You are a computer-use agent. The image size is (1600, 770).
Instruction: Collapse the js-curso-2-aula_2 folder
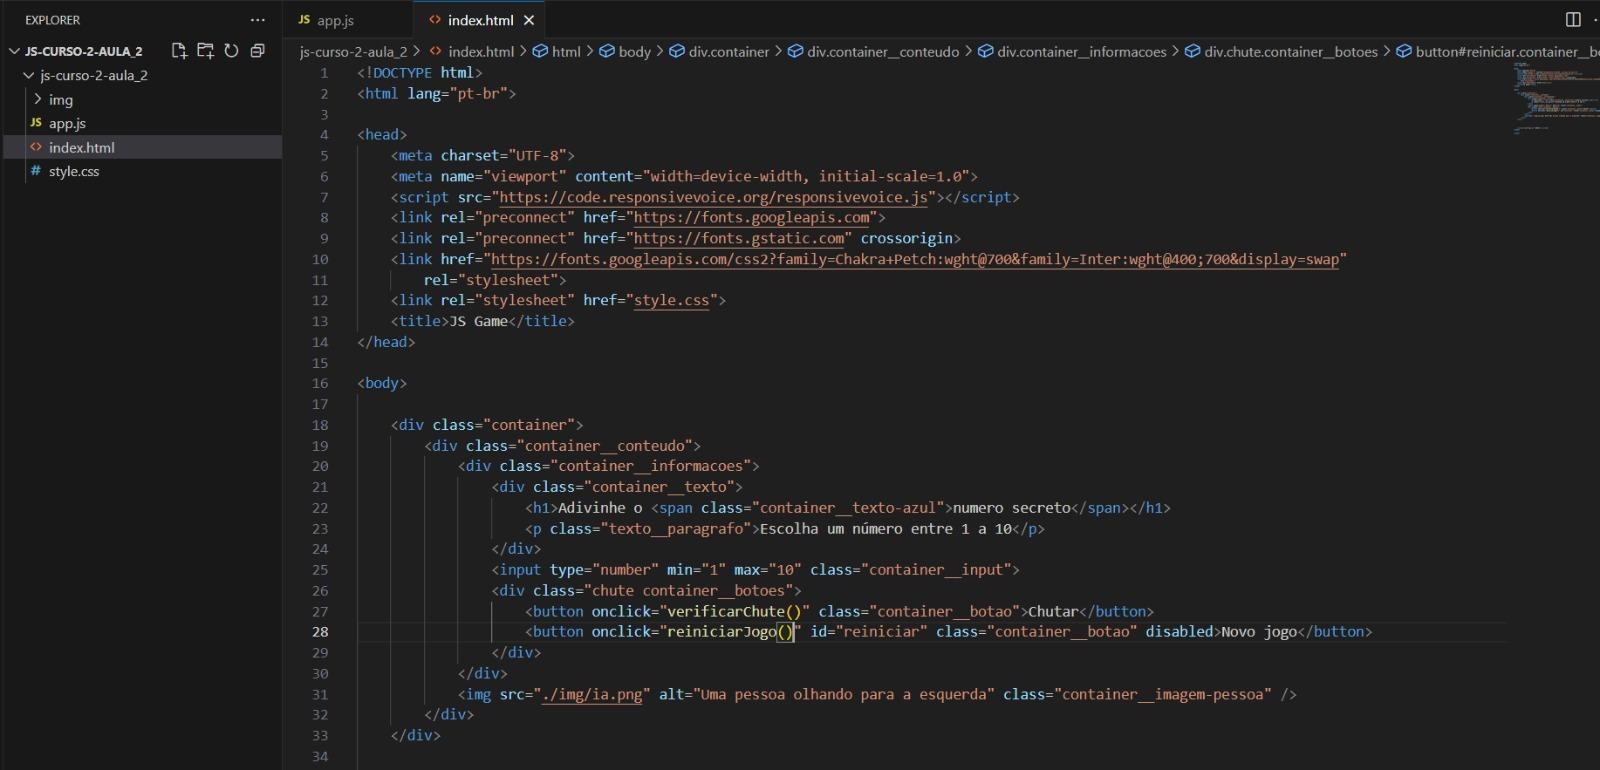click(29, 75)
